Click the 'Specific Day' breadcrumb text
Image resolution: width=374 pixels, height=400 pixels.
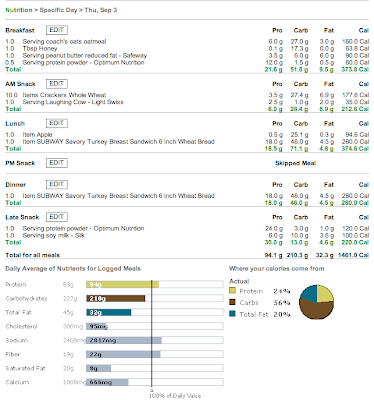click(58, 10)
